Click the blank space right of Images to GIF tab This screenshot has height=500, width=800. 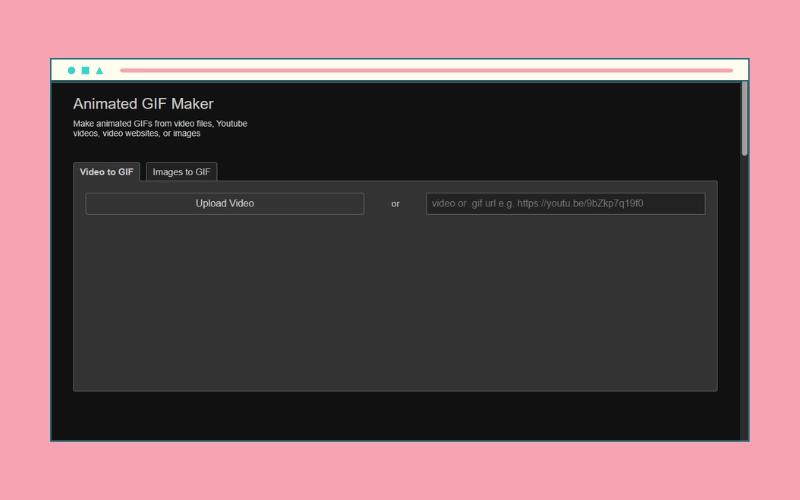(450, 170)
